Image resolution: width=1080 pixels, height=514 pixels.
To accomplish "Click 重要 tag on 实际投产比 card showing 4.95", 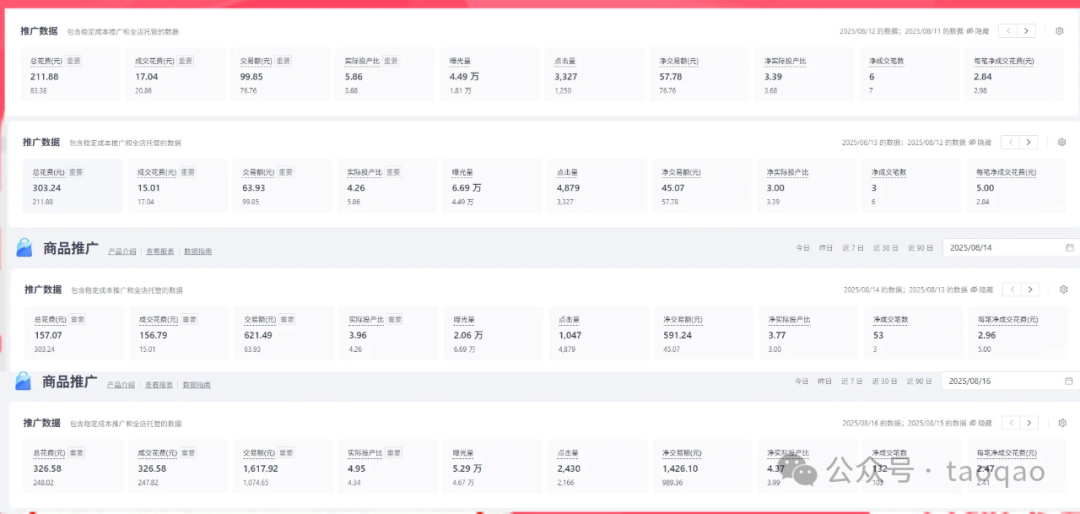I will 394,453.
